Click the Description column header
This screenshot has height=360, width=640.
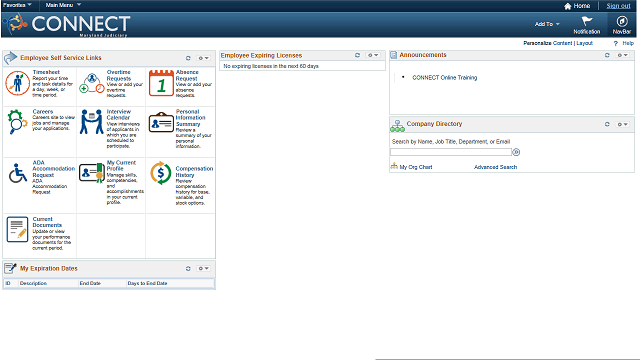(x=33, y=283)
